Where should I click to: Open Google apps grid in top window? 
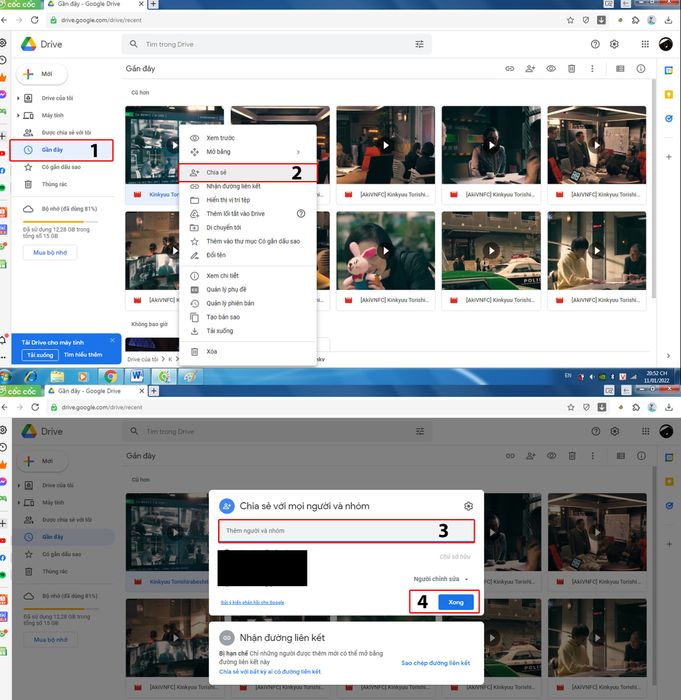tap(645, 44)
